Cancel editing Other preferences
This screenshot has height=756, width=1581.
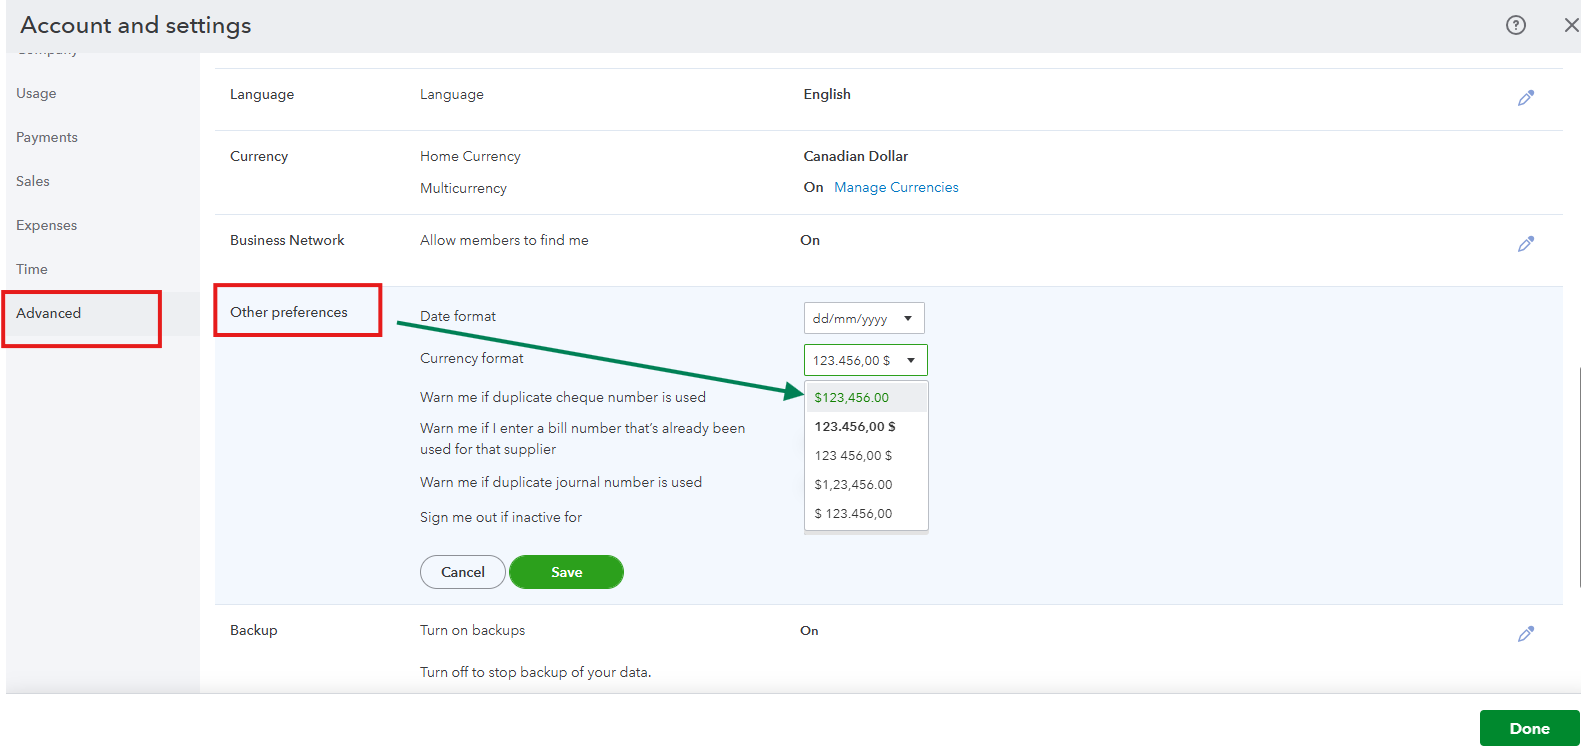(x=463, y=572)
